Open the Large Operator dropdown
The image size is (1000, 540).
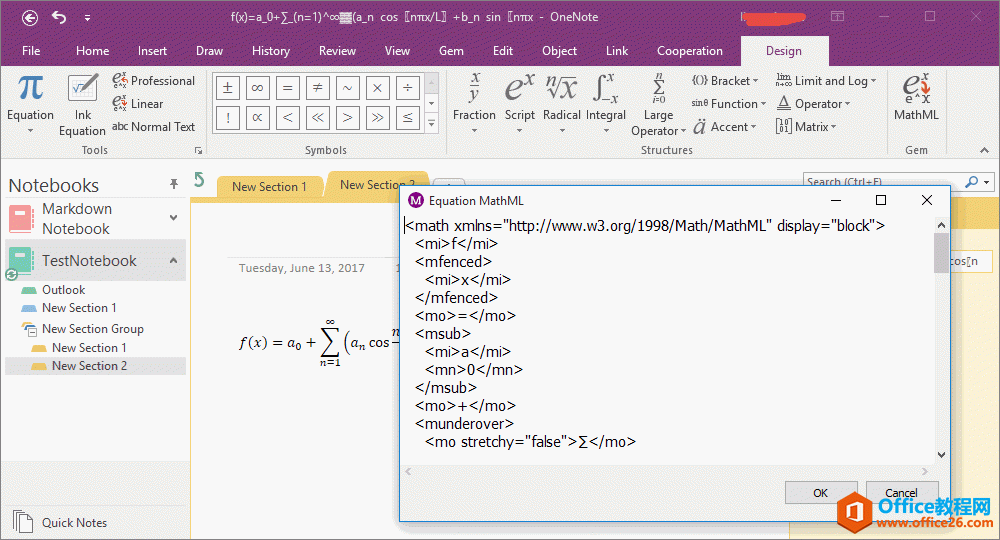(658, 105)
